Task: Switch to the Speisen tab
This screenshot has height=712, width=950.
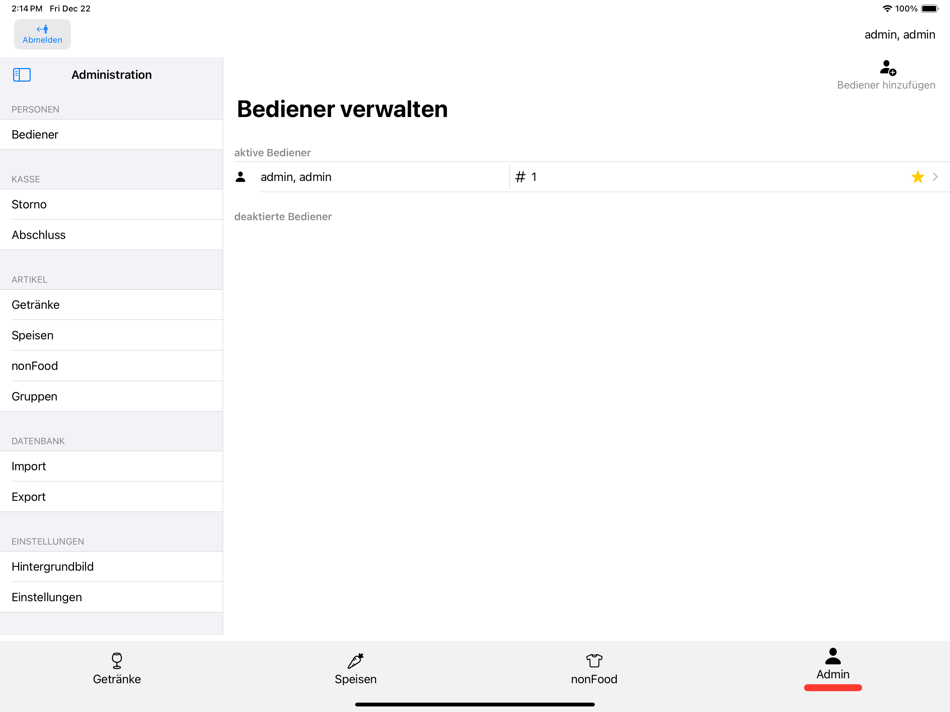Action: [x=355, y=670]
